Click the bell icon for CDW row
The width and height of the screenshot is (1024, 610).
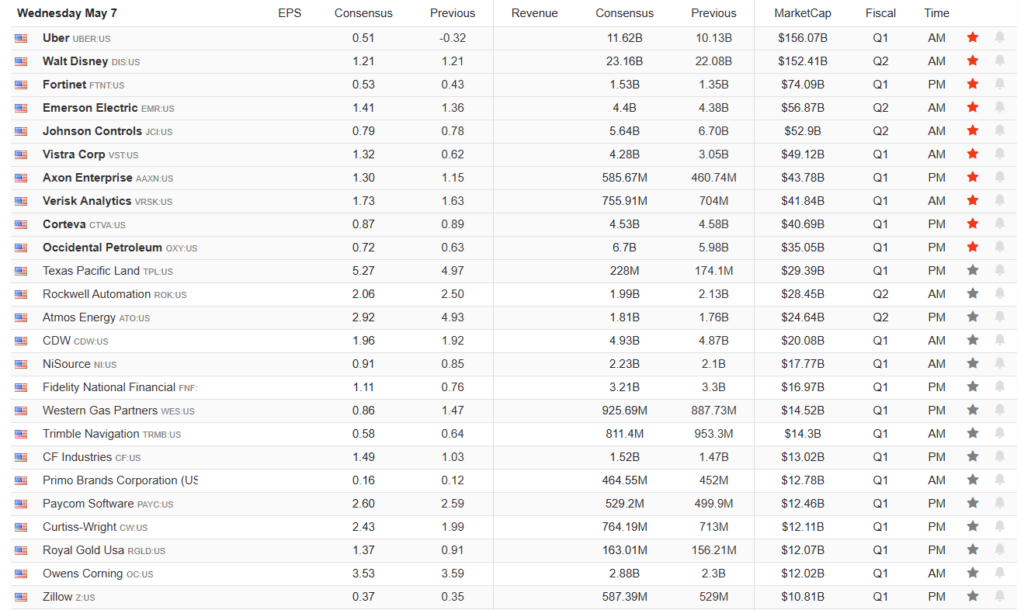coord(999,340)
